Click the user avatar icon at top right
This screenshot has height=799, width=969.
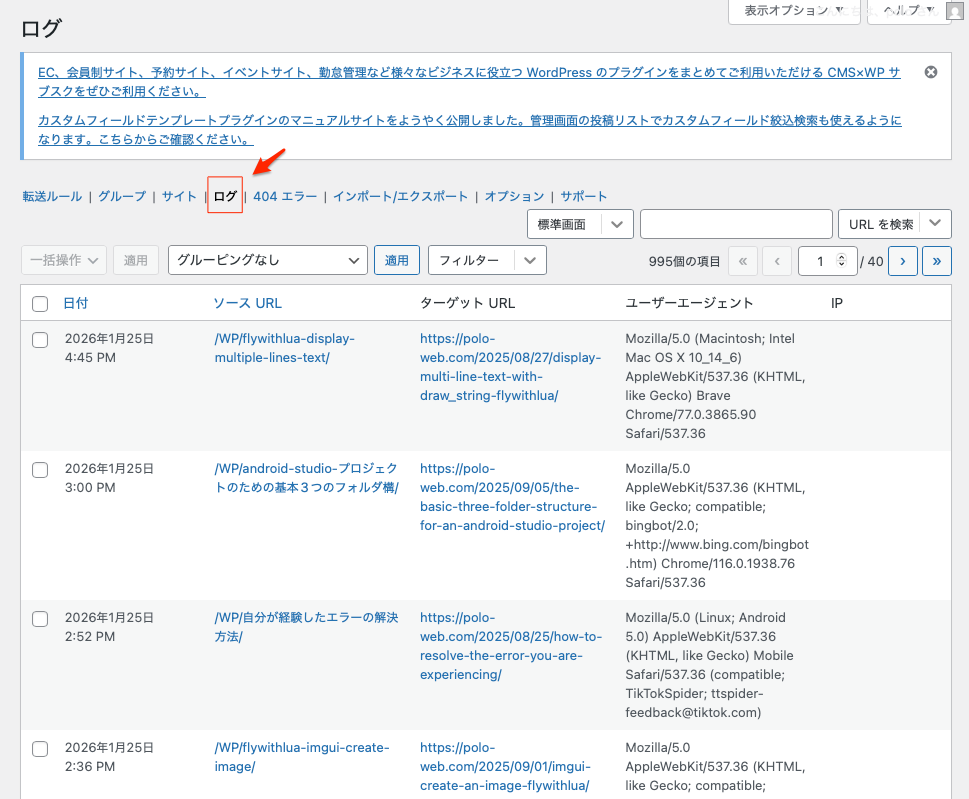pyautogui.click(x=956, y=10)
